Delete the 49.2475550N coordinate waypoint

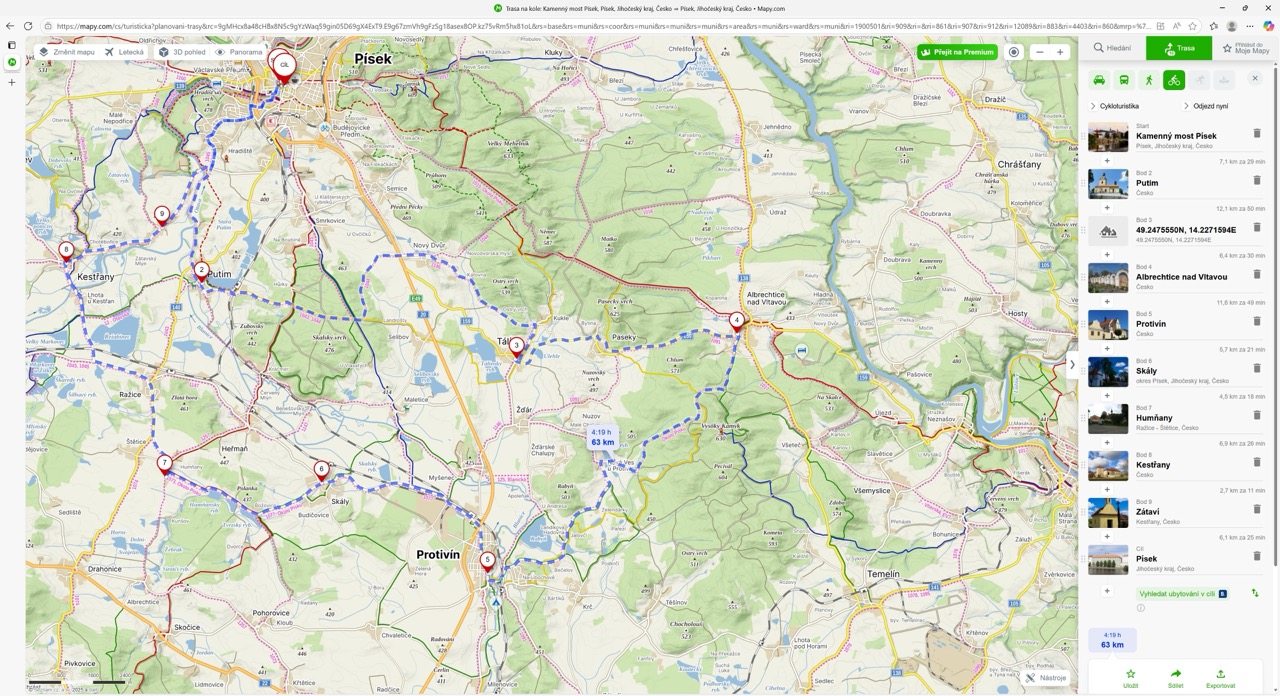[x=1257, y=227]
